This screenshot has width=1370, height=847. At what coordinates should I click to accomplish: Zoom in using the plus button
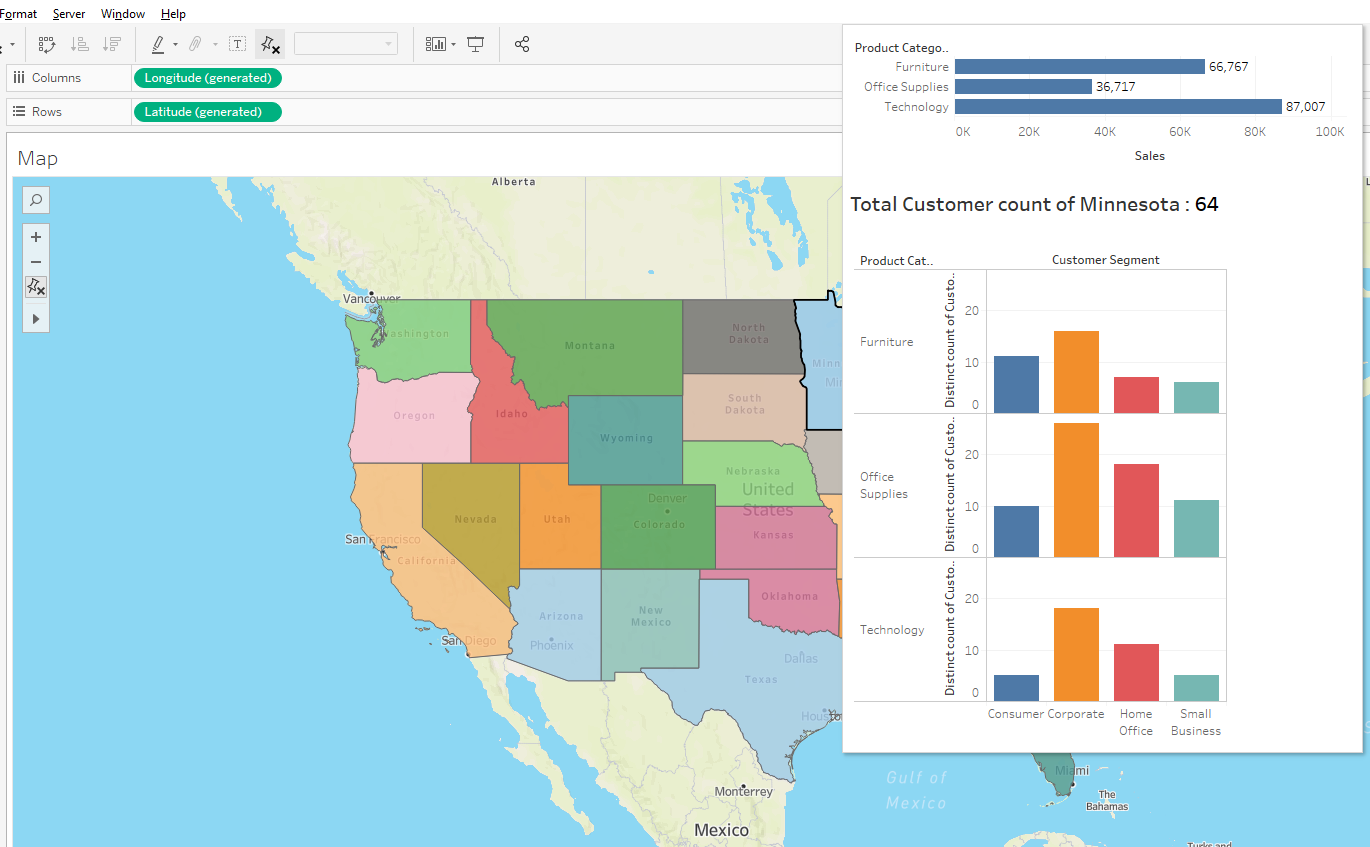pos(35,237)
